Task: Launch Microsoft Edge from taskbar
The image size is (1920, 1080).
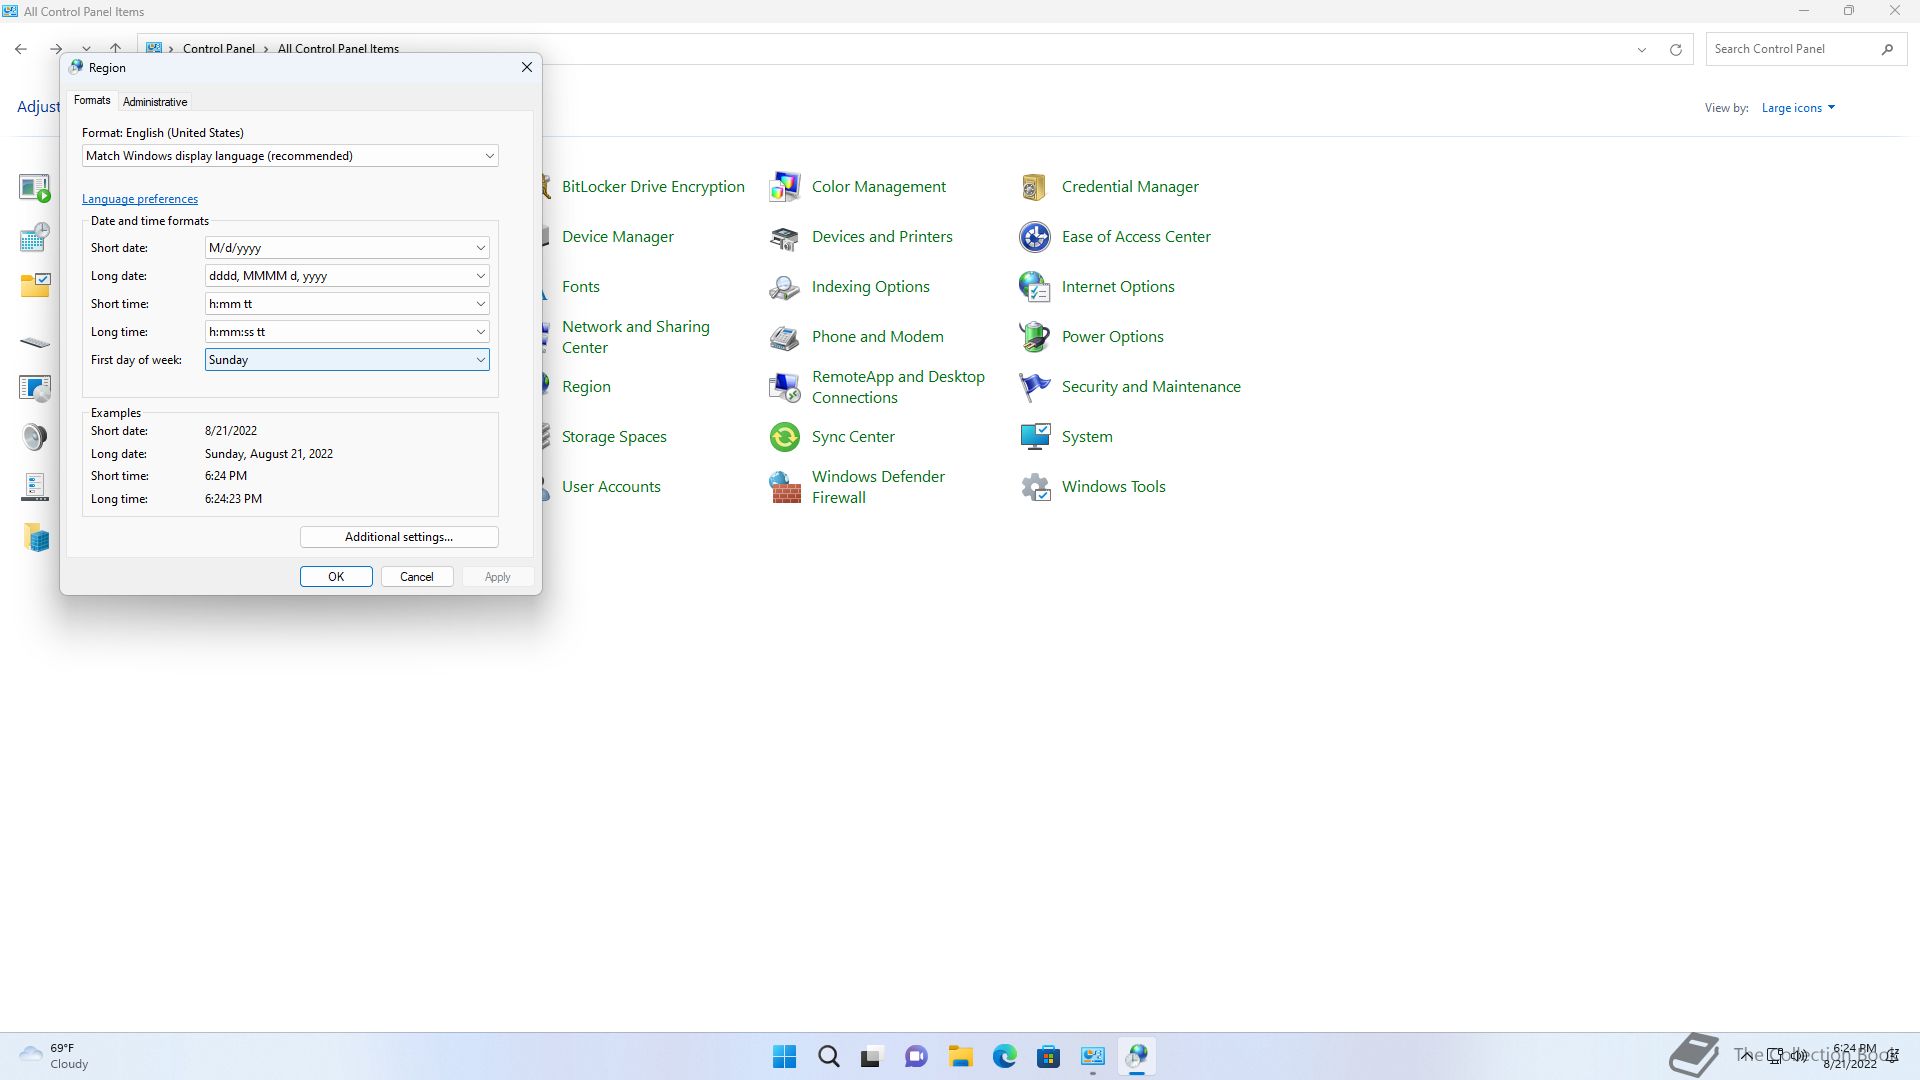Action: pyautogui.click(x=1005, y=1056)
